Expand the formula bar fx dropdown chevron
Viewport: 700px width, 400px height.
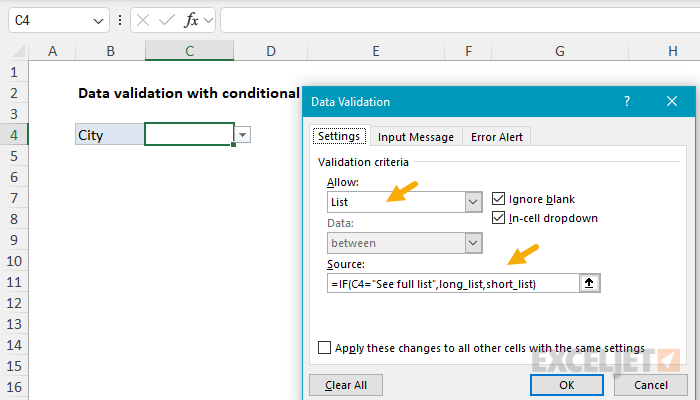(208, 20)
